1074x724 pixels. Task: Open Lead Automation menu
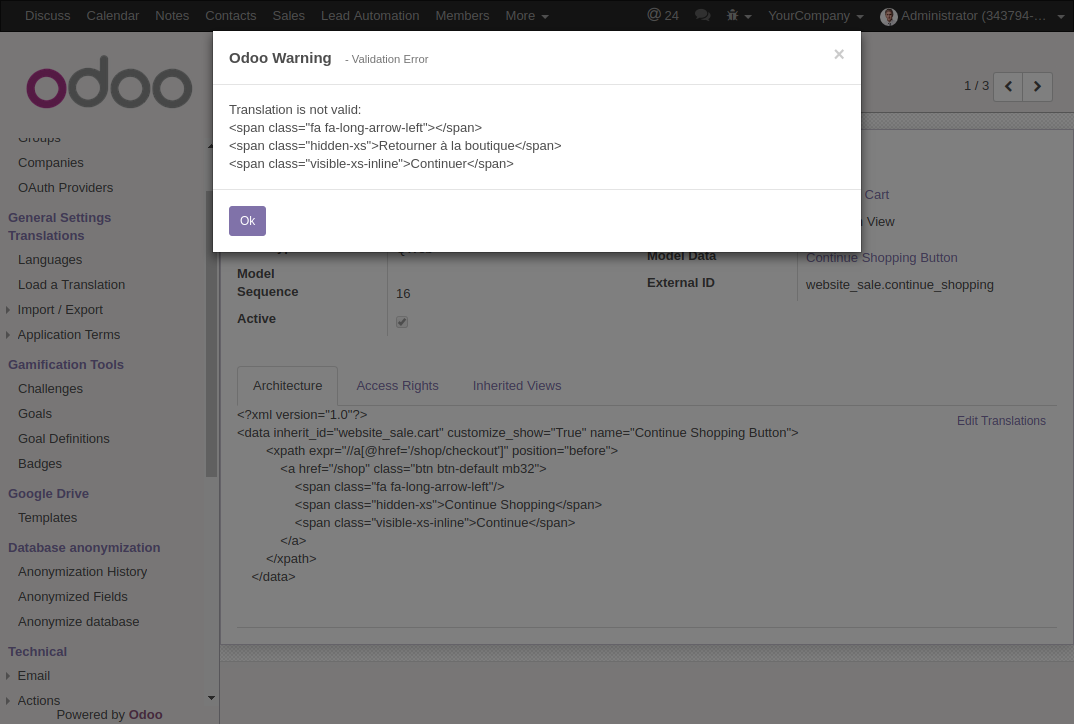coord(370,15)
